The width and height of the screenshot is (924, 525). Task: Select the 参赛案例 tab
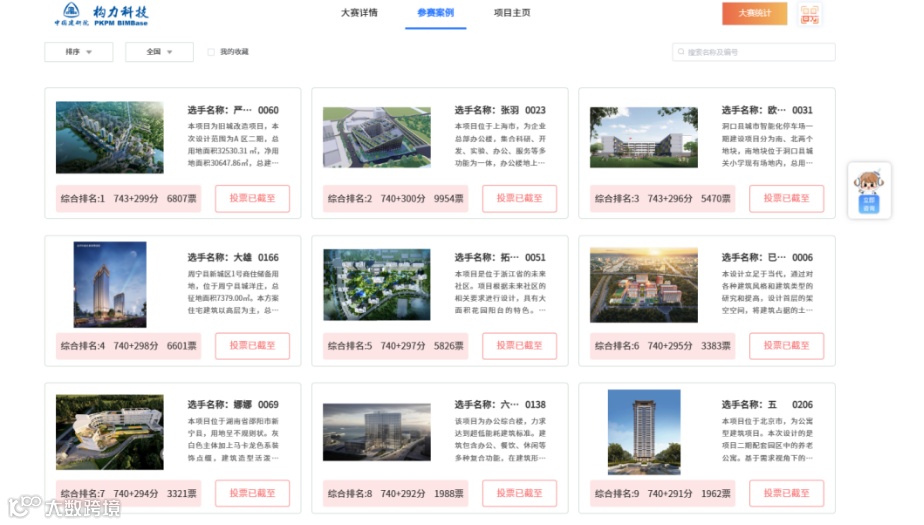click(435, 12)
